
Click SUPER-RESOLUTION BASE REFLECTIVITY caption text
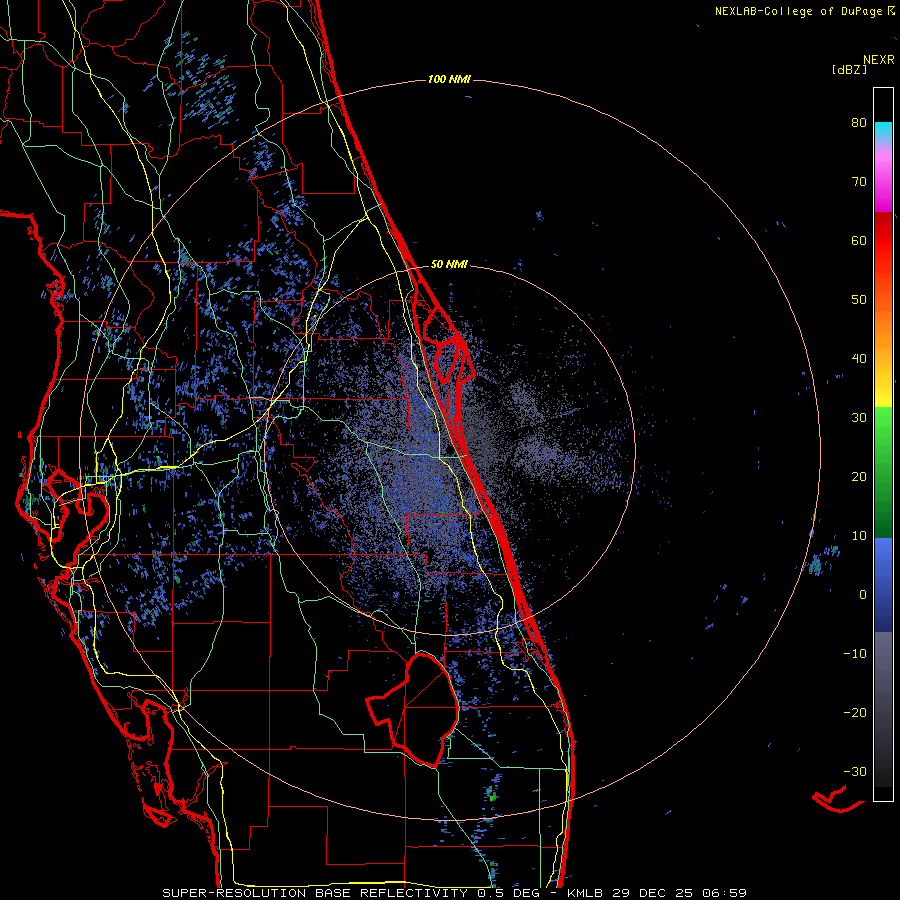click(x=315, y=893)
